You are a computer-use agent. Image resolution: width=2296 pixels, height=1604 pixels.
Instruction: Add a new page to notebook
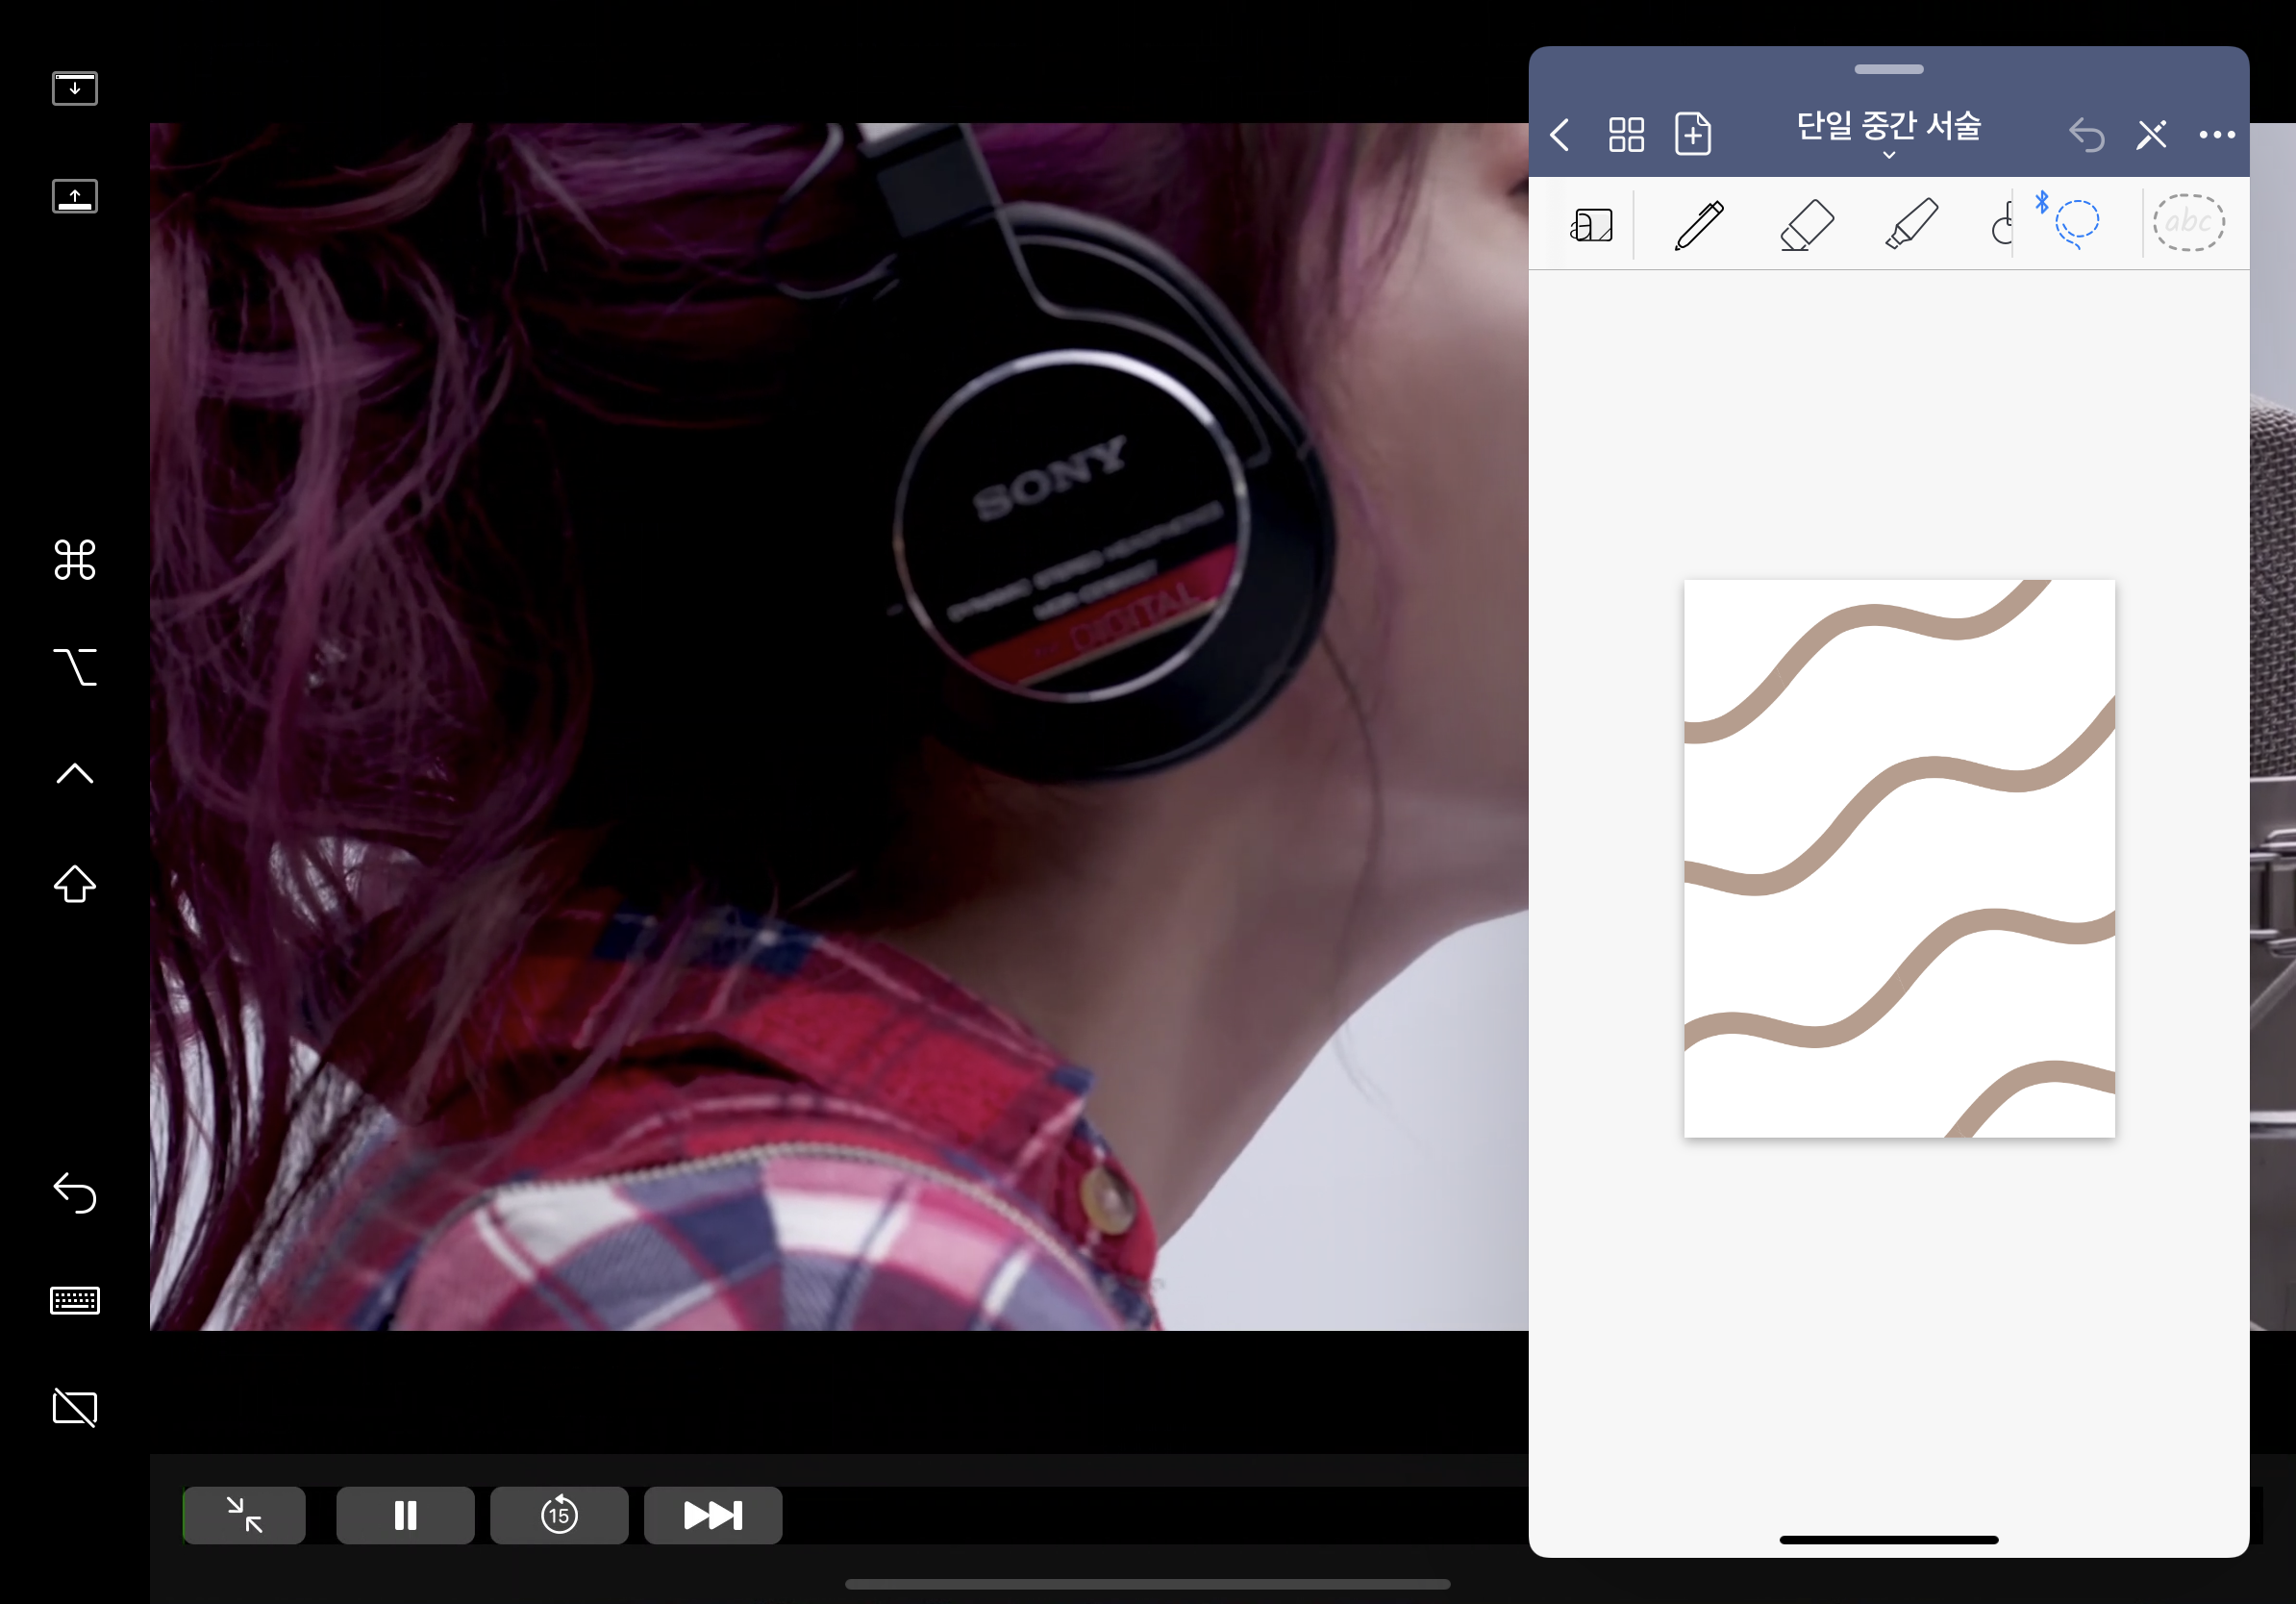(1693, 134)
